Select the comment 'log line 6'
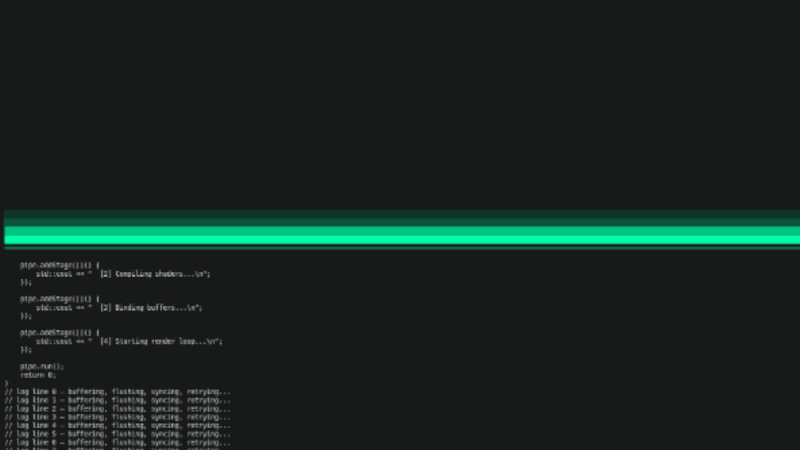Image resolution: width=800 pixels, height=450 pixels. (x=118, y=442)
